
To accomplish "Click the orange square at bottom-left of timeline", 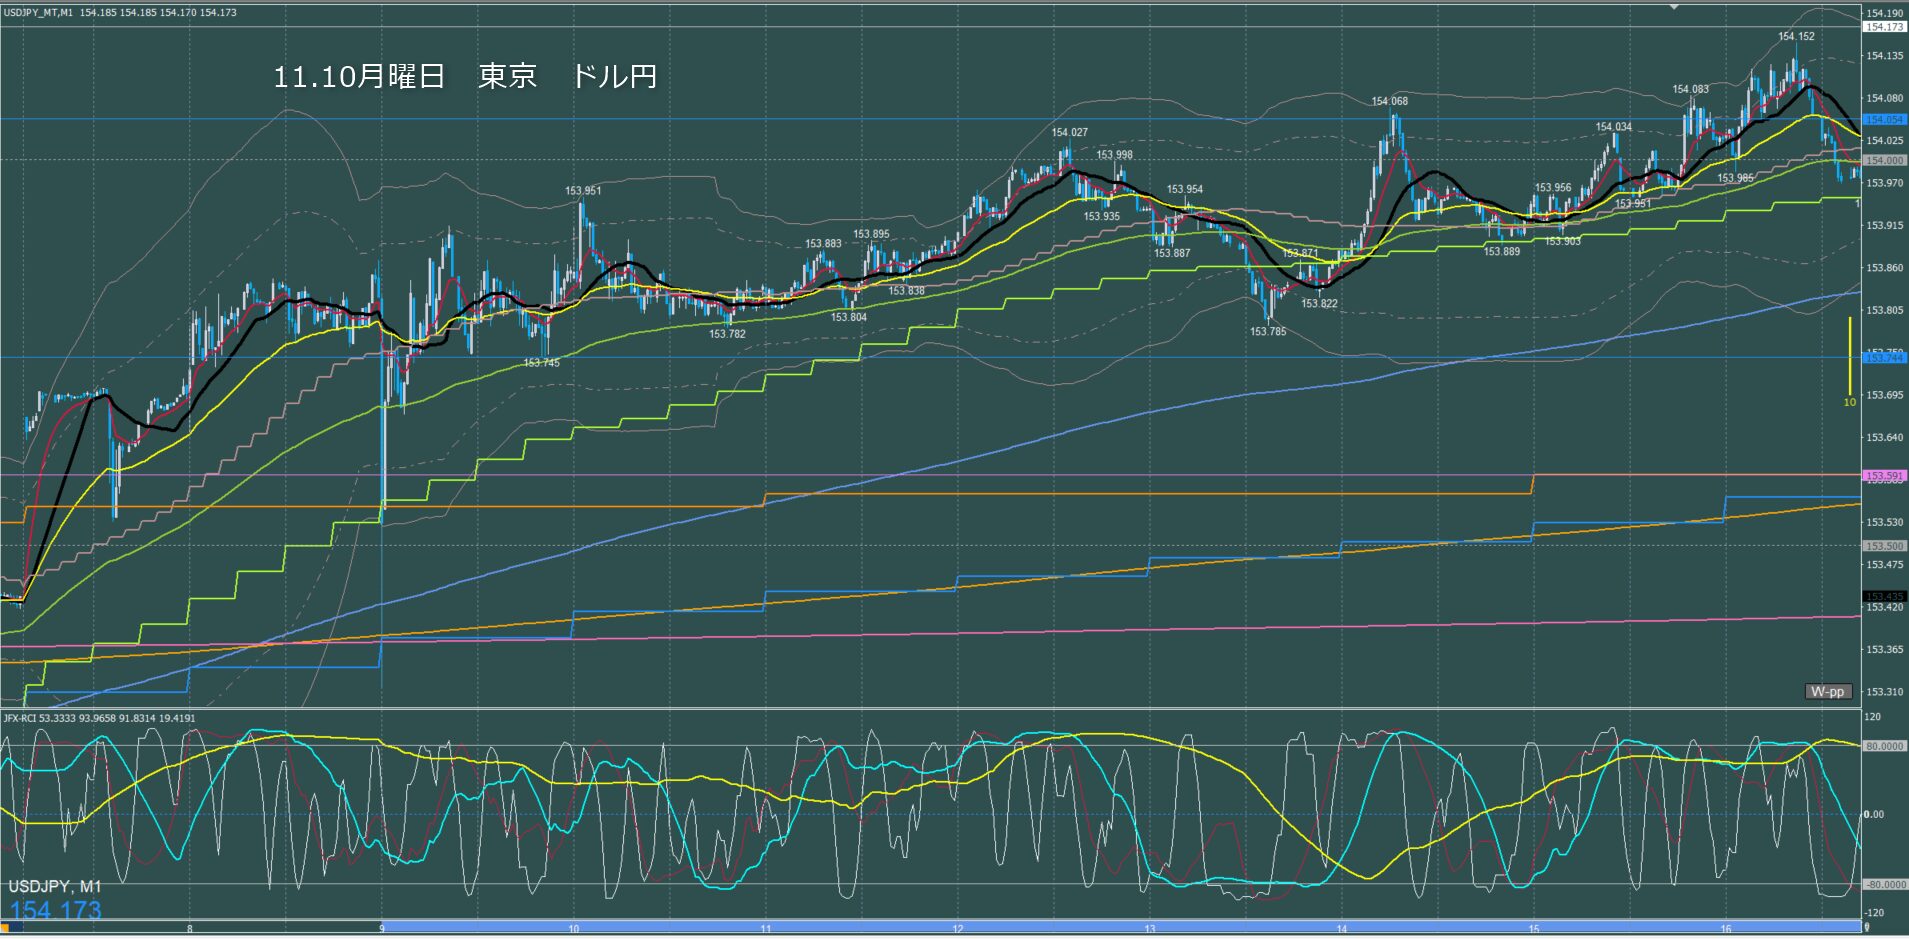I will tap(5, 929).
